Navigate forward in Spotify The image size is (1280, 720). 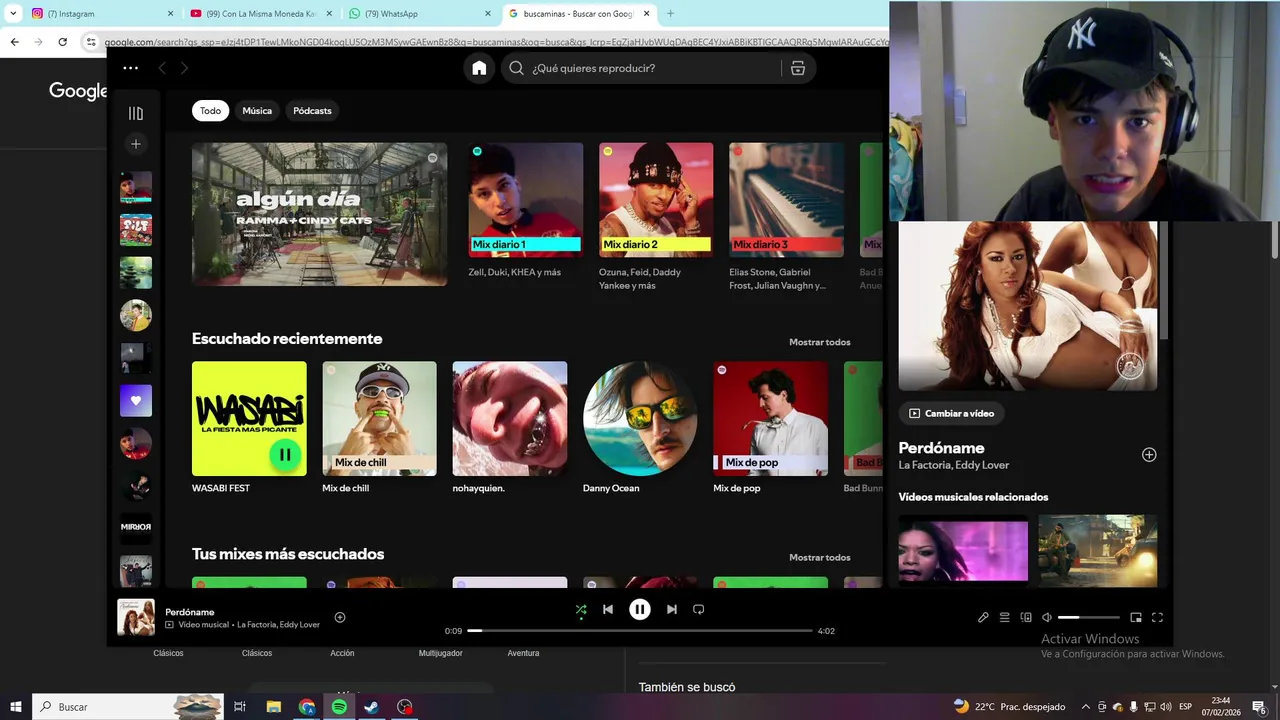[x=184, y=68]
